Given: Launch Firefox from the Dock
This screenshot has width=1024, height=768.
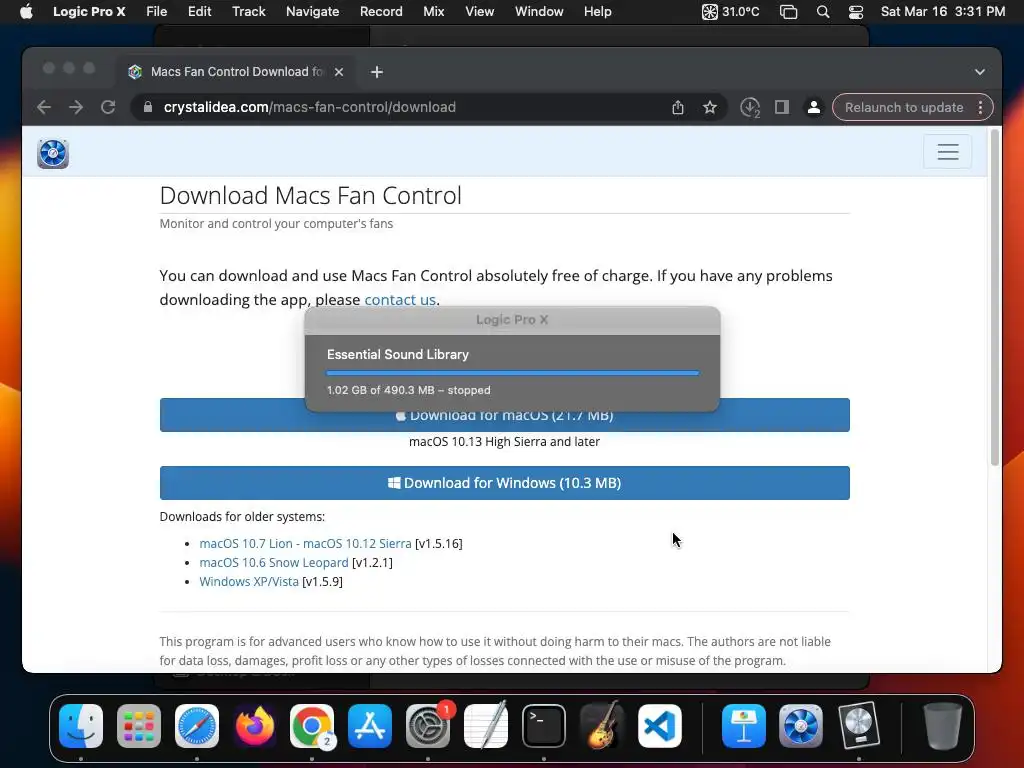Looking at the screenshot, I should tap(255, 726).
